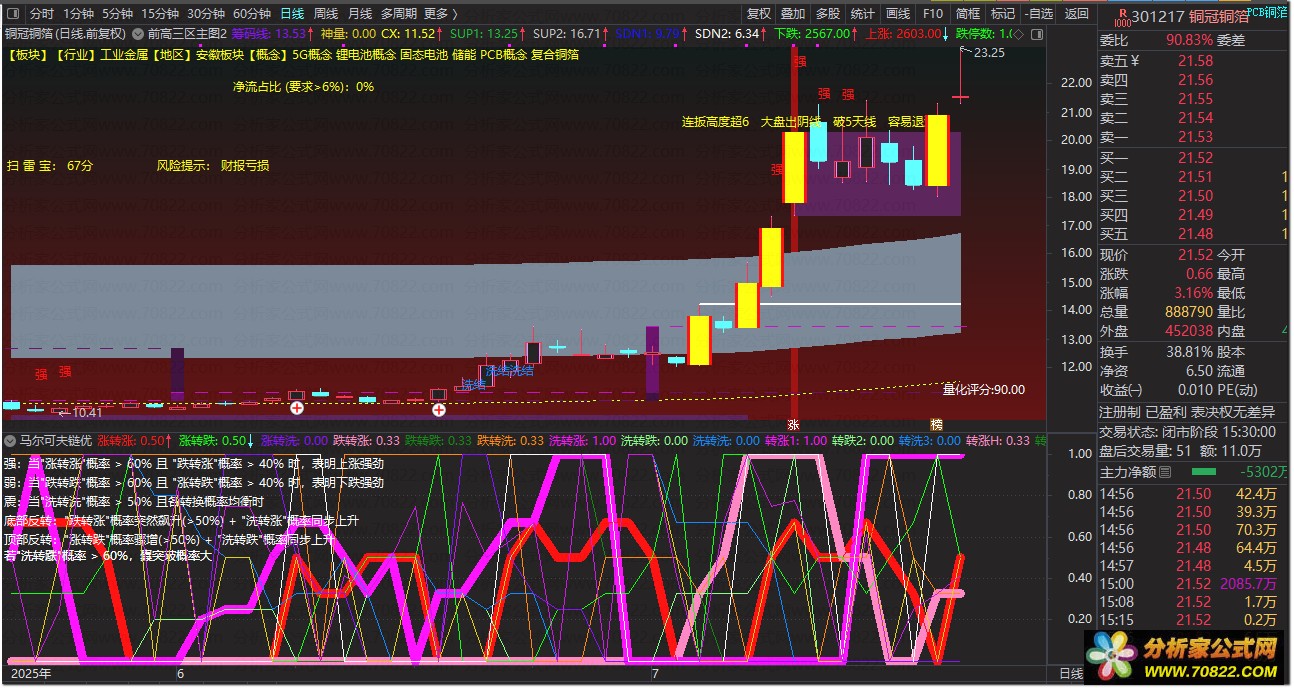
Task: Click 洗转涨 1.00 legend label
Action: (x=583, y=440)
